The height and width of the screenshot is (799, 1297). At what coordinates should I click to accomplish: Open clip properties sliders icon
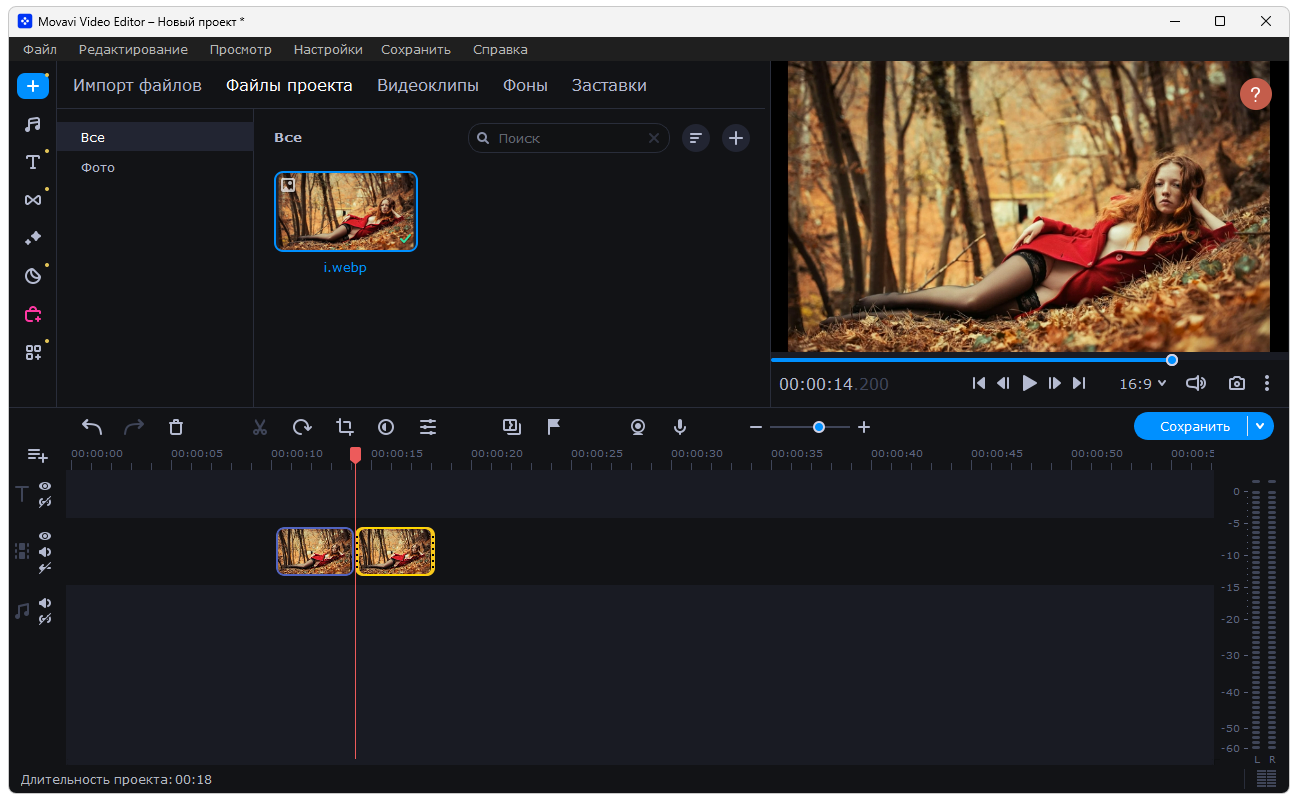[x=428, y=427]
